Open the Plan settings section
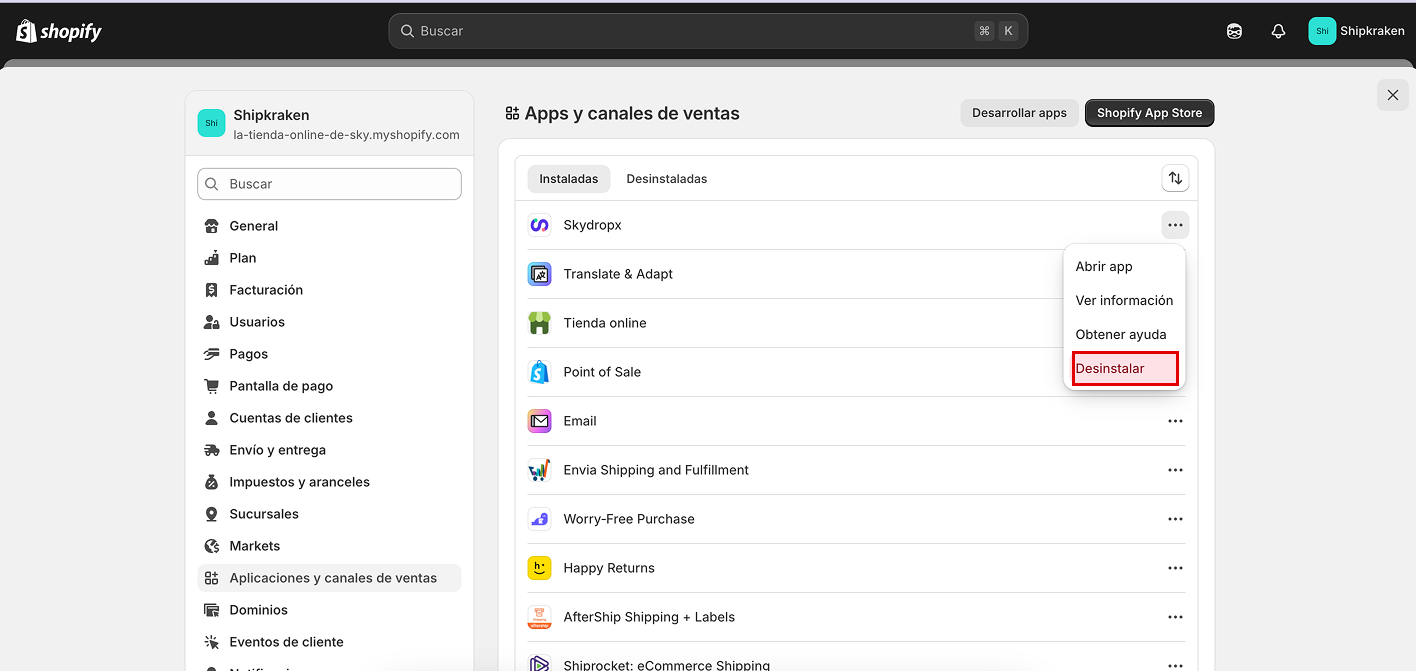 click(329, 258)
